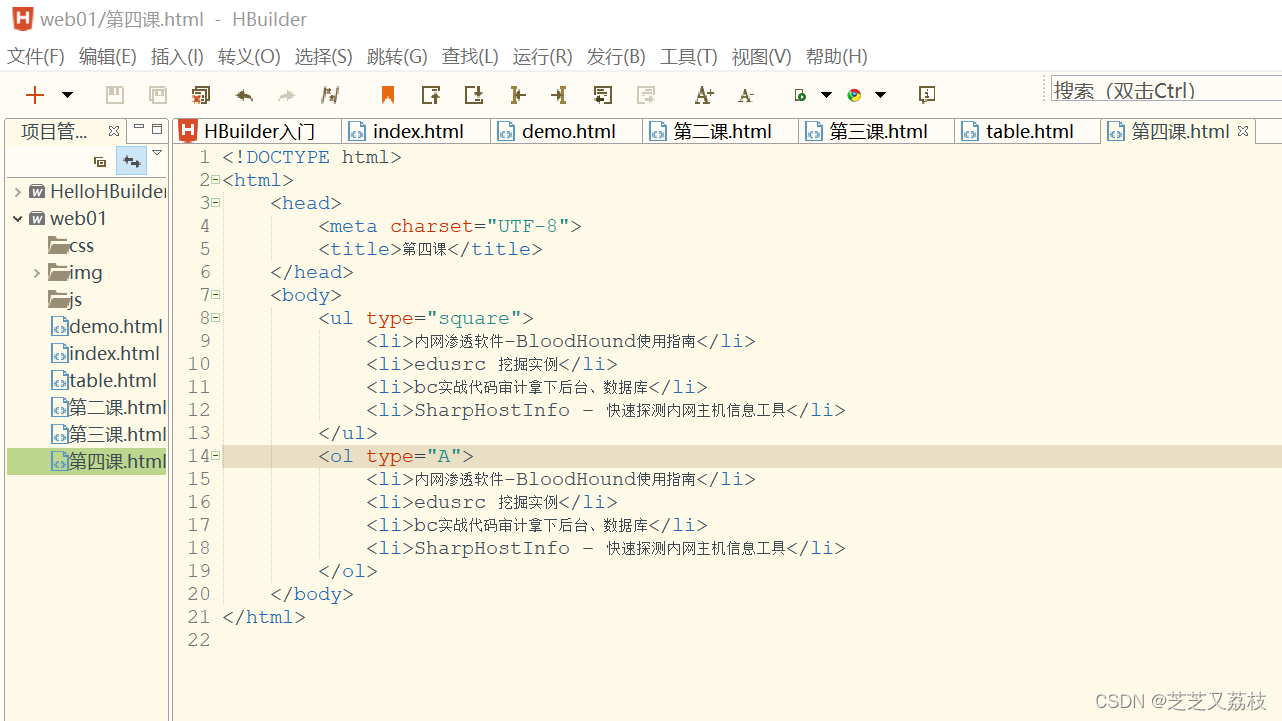Screen dimensions: 1282x721
Task: Open the 视图(V) menu
Action: tap(762, 57)
